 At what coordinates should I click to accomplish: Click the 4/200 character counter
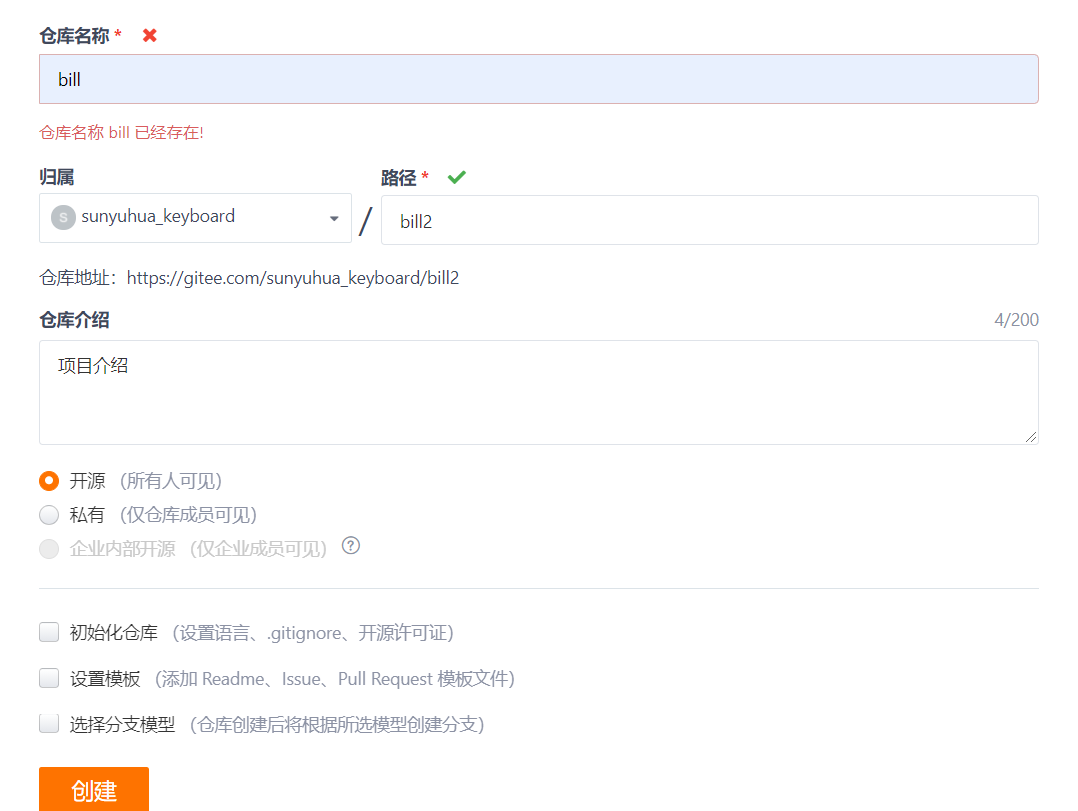pos(1017,318)
